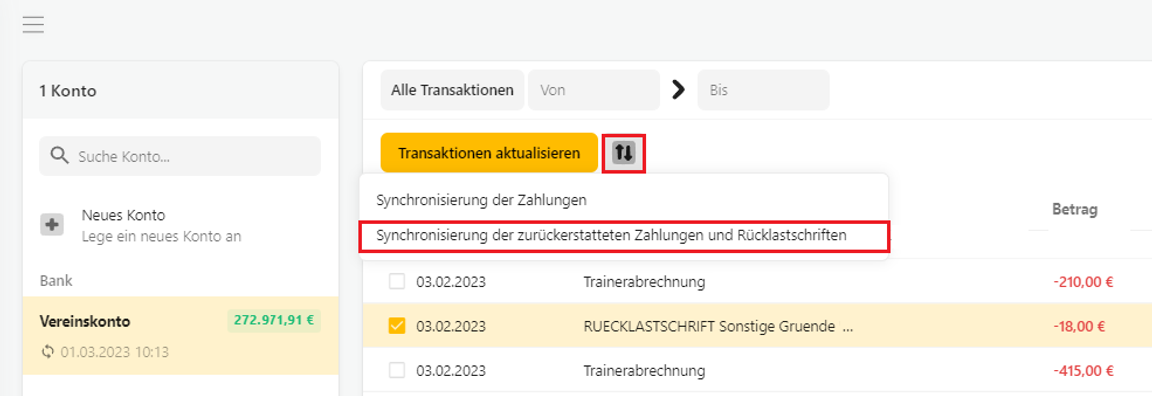Click the arrow icon between Von and Bis

click(x=679, y=90)
